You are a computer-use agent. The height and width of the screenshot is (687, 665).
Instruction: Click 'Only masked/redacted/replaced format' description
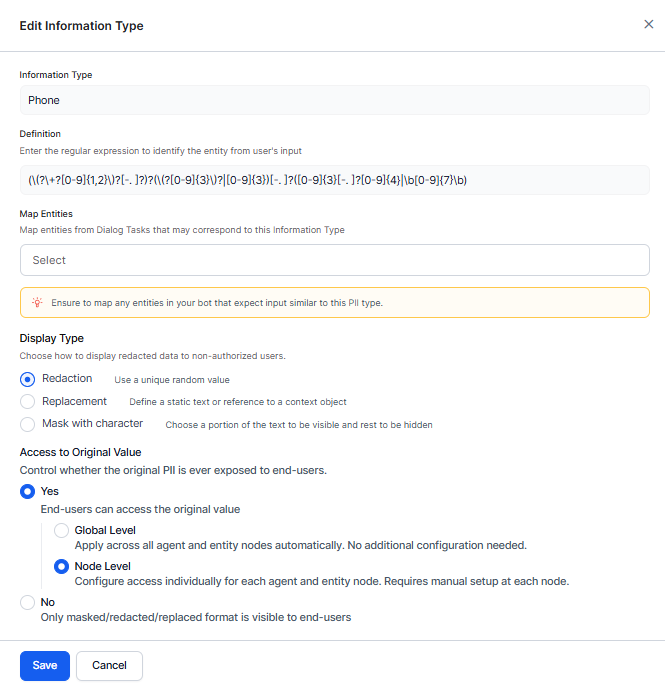click(x=196, y=617)
